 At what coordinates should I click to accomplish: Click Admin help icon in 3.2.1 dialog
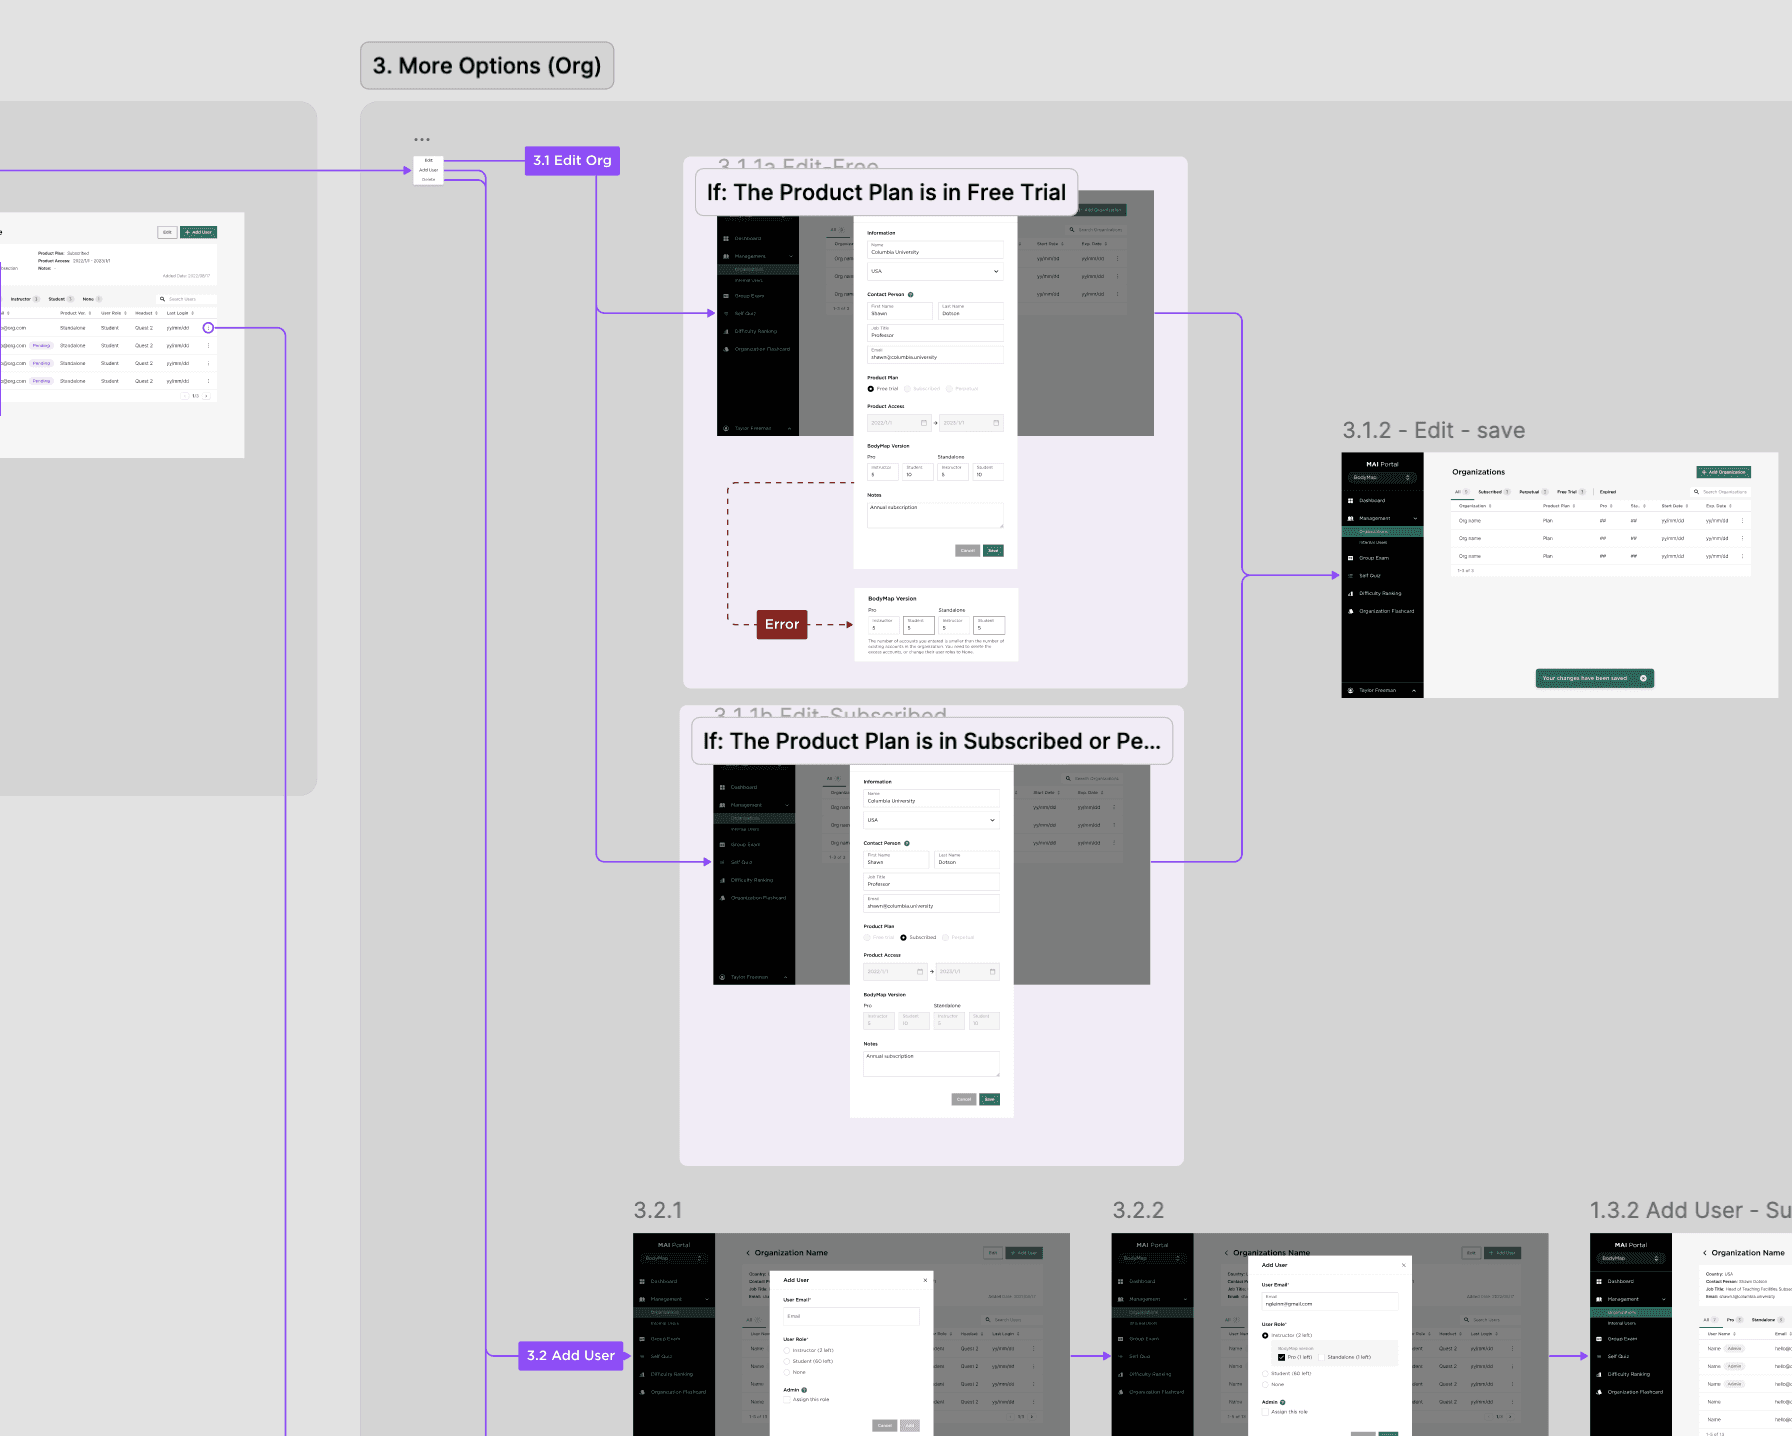tap(804, 1390)
